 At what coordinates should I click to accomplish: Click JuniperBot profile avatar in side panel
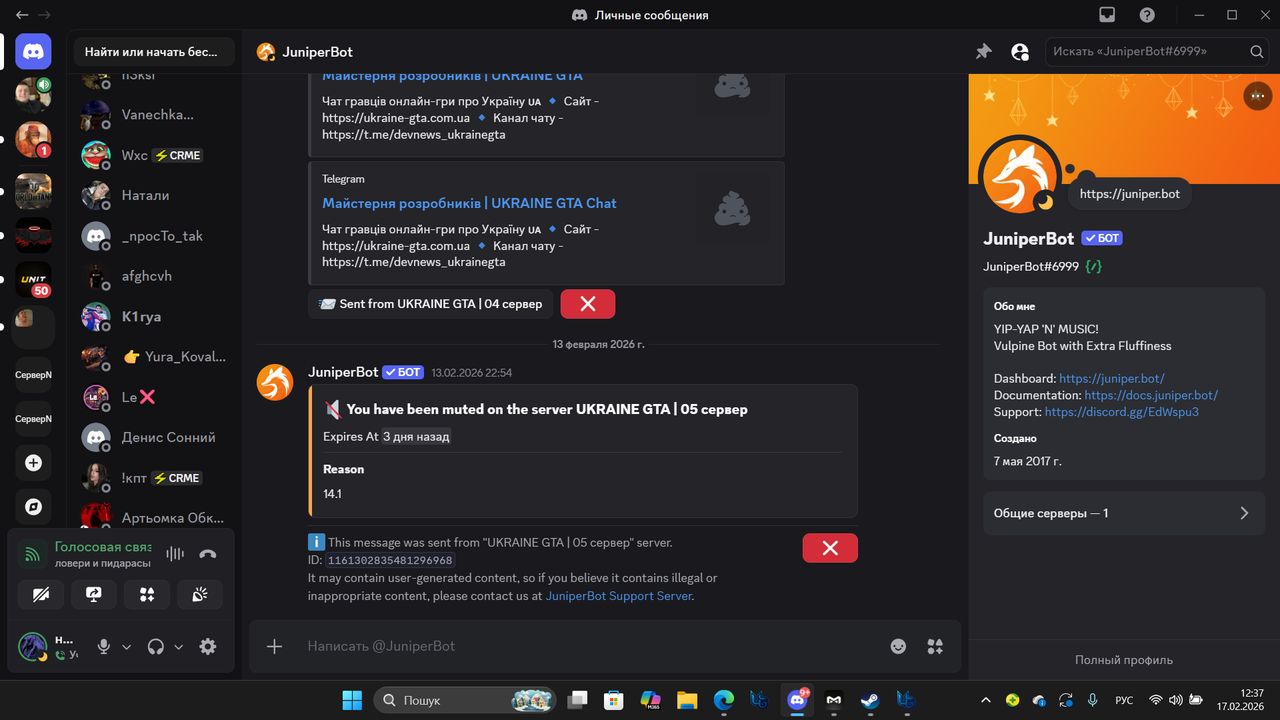point(1019,175)
